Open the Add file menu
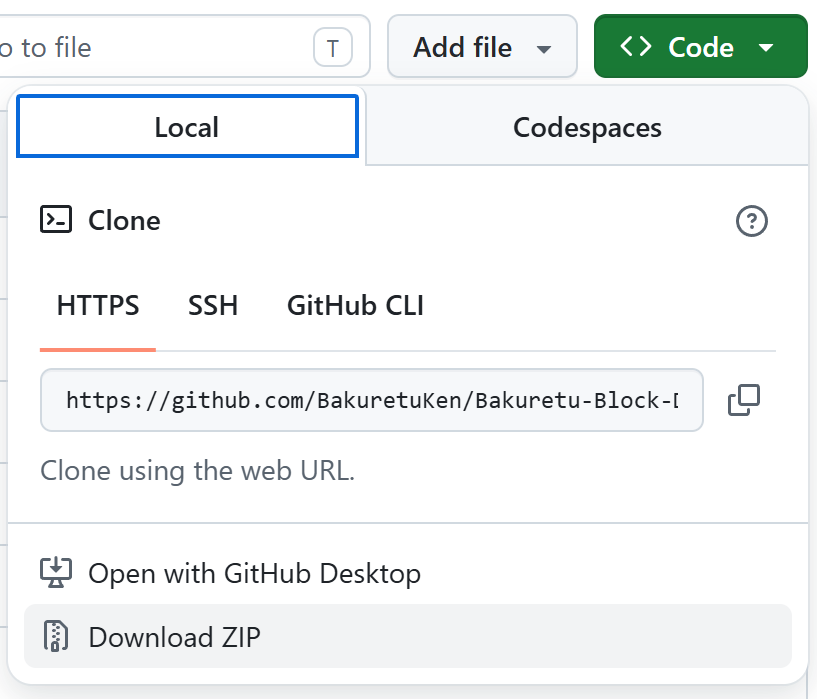817x699 pixels. pyautogui.click(x=463, y=47)
